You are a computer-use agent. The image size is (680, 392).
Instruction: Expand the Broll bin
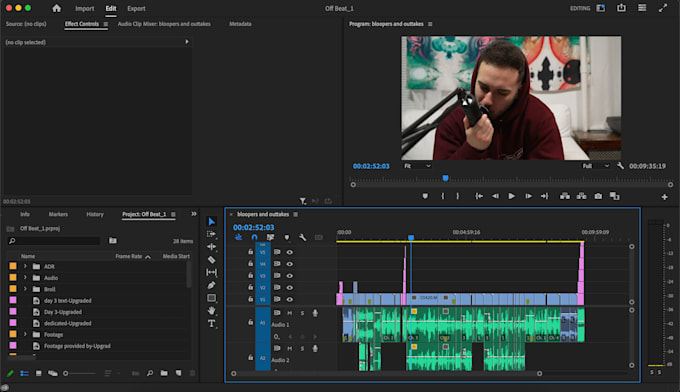click(x=25, y=289)
